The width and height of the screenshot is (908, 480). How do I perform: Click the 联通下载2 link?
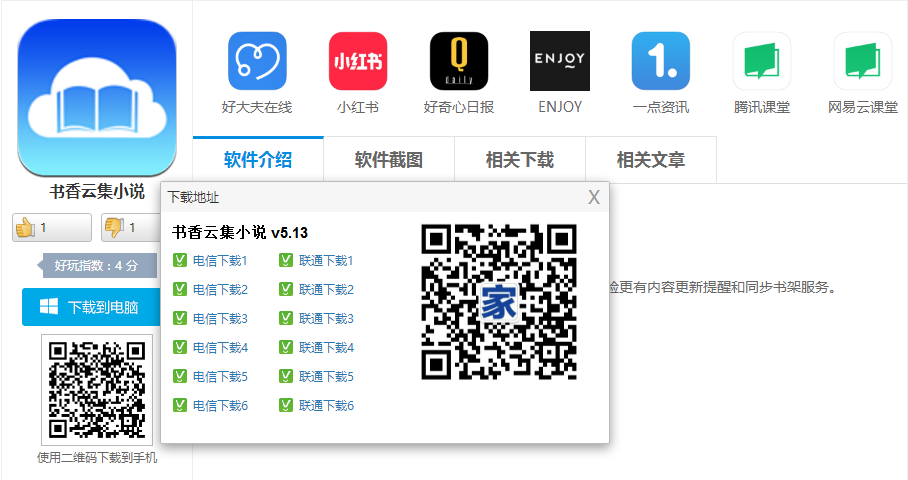326,290
